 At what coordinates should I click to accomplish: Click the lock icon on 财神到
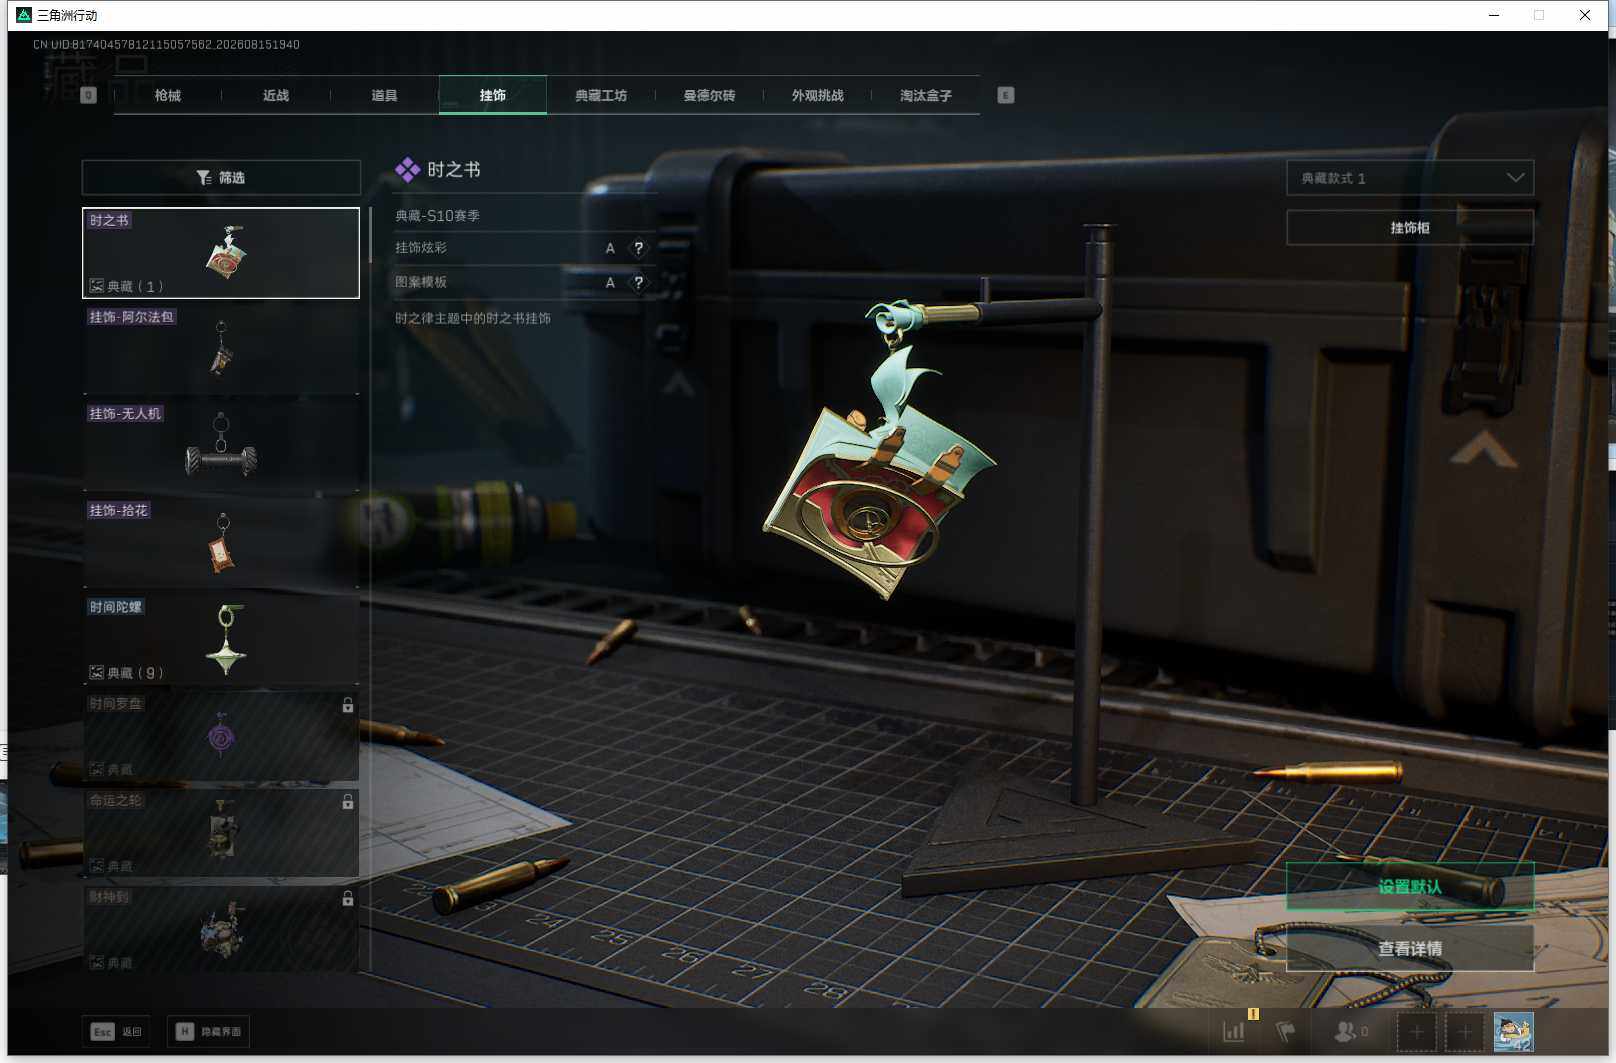pos(348,899)
